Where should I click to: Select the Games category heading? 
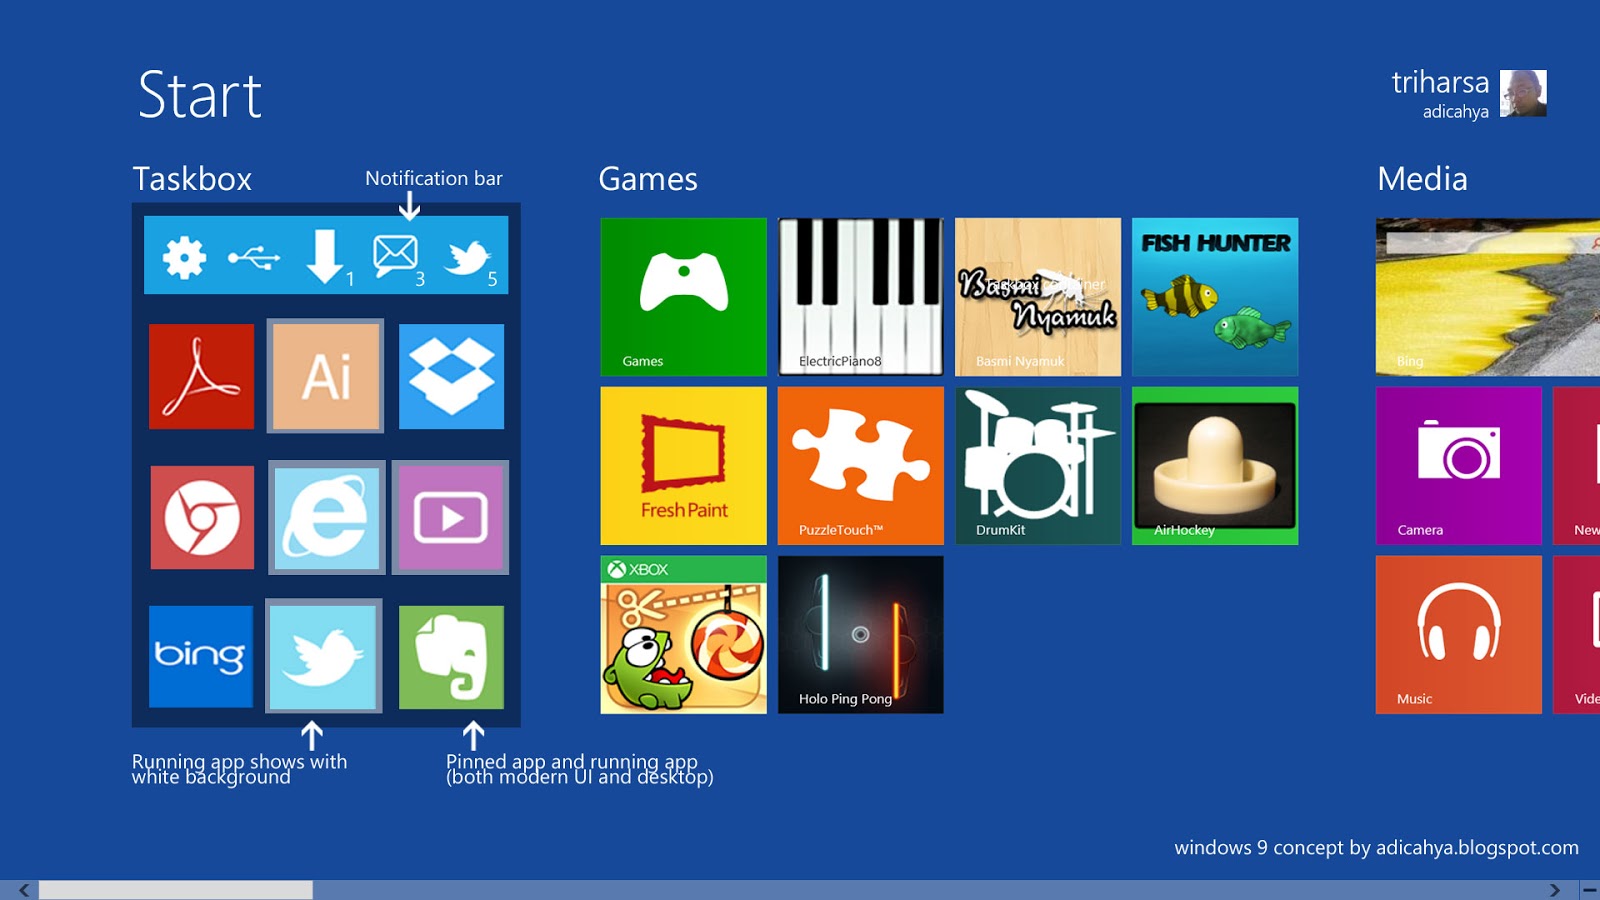[x=648, y=180]
